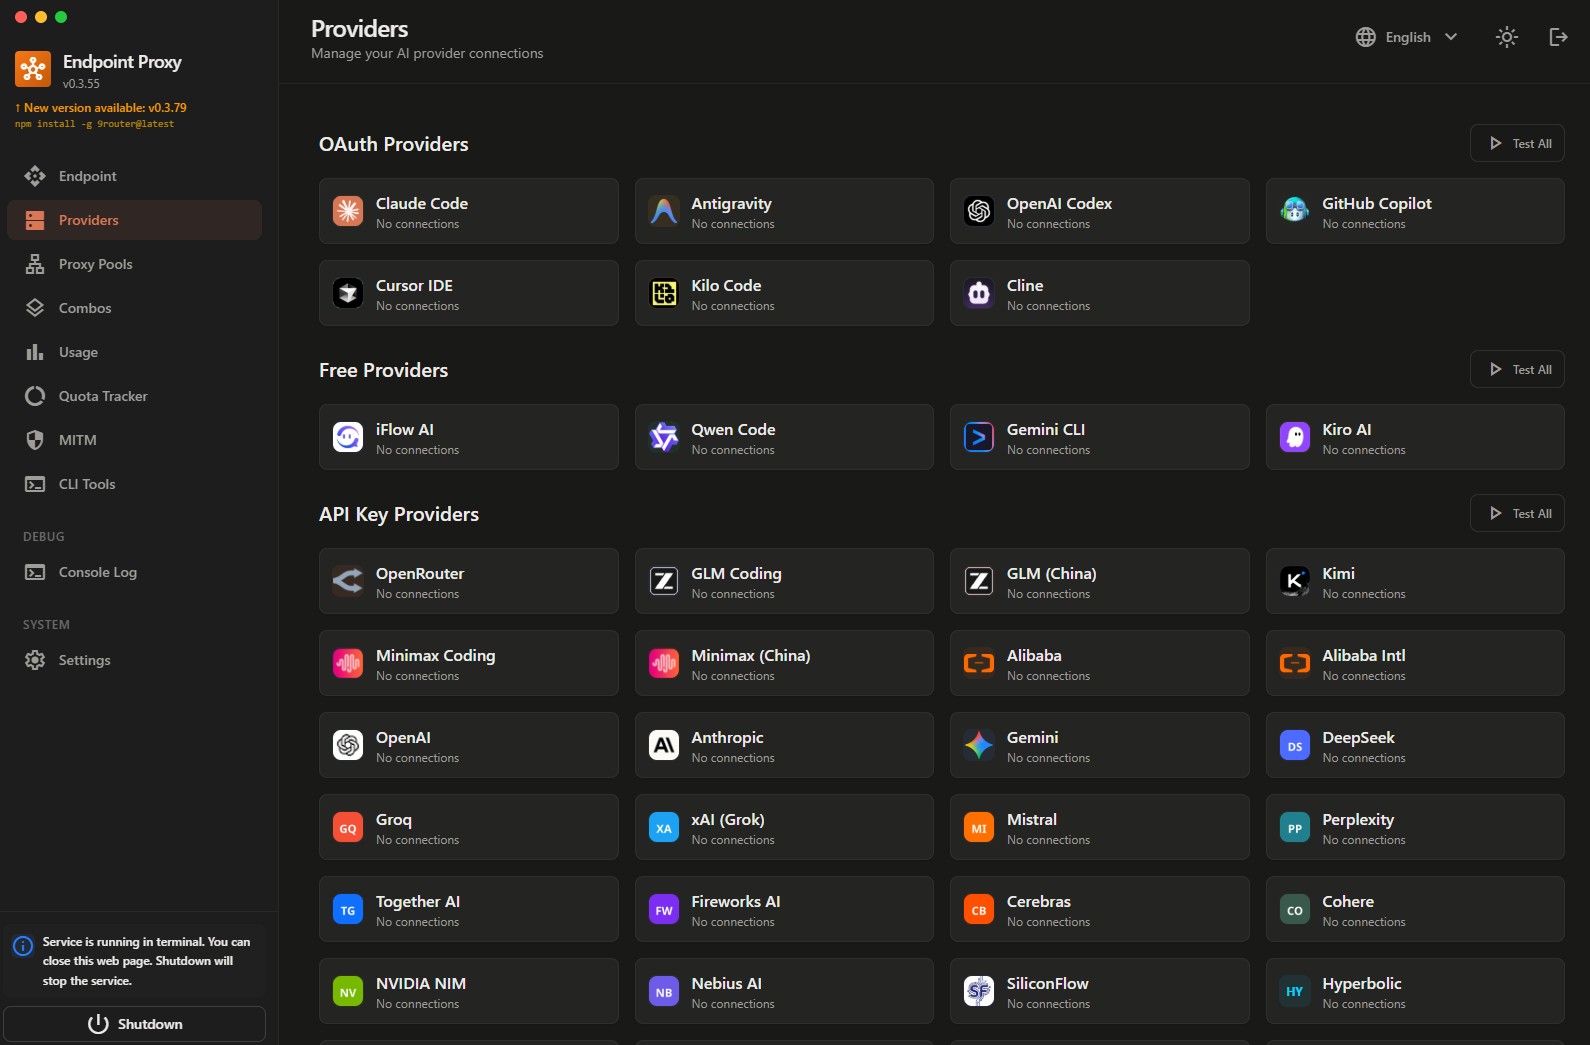
Task: Click the Gemini CLI terminal icon
Action: (979, 437)
